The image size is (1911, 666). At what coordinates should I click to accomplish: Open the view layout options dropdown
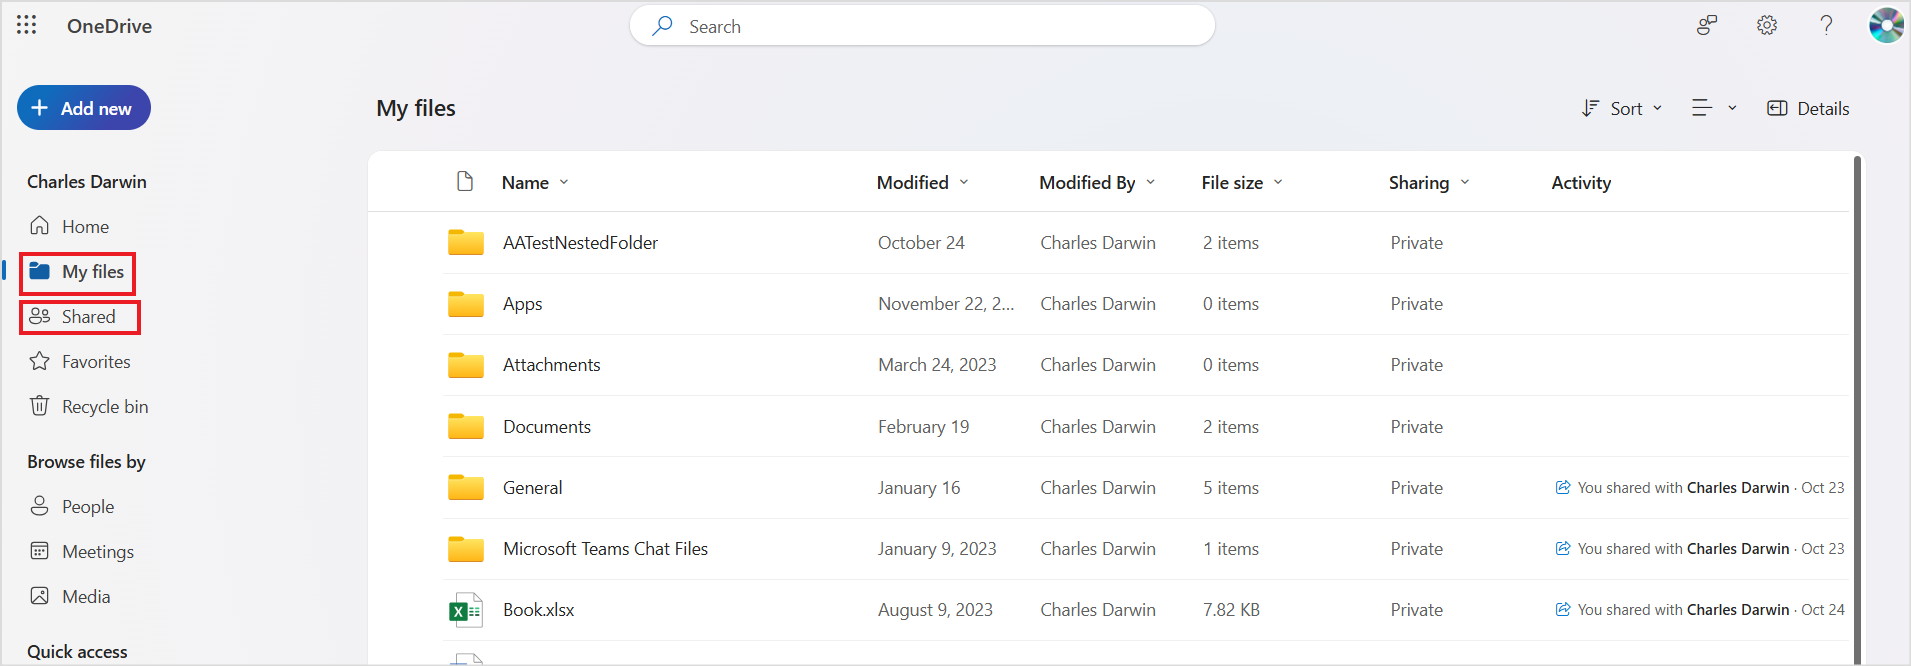point(1713,109)
